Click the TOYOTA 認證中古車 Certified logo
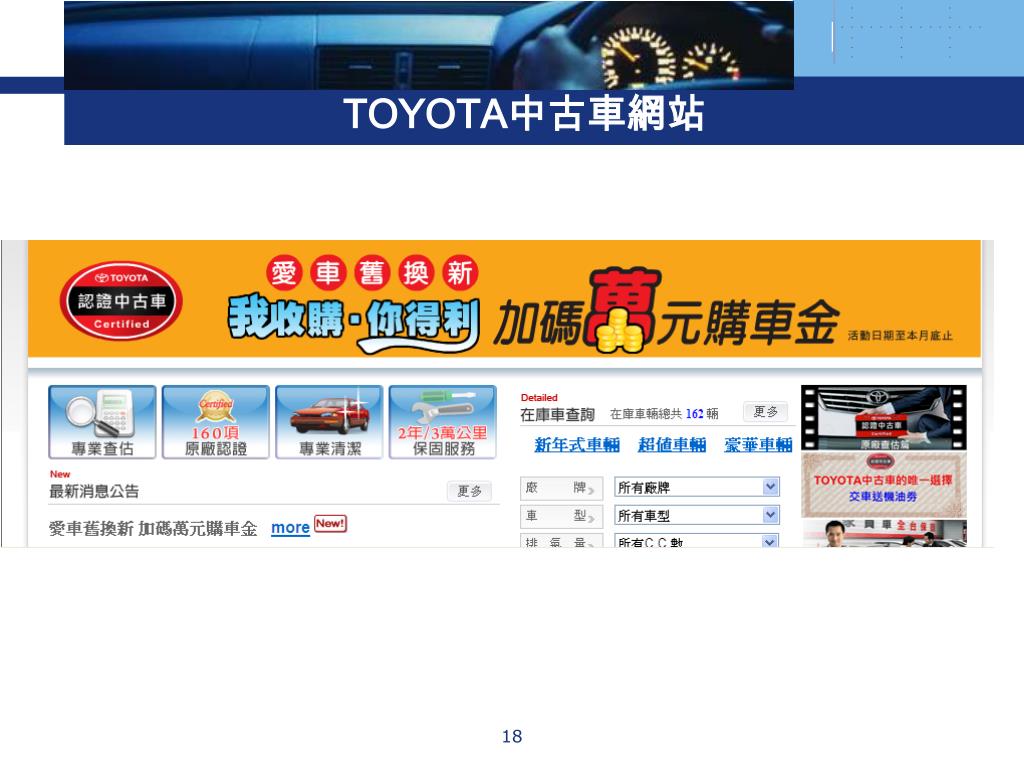The height and width of the screenshot is (768, 1024). pos(121,301)
